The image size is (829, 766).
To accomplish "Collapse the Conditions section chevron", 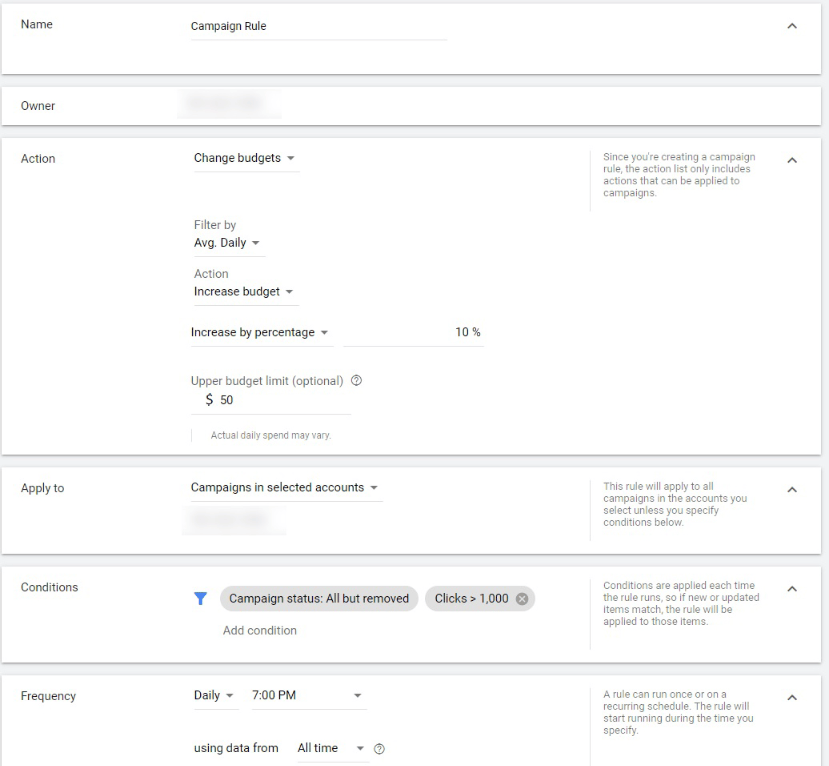I will pyautogui.click(x=792, y=589).
